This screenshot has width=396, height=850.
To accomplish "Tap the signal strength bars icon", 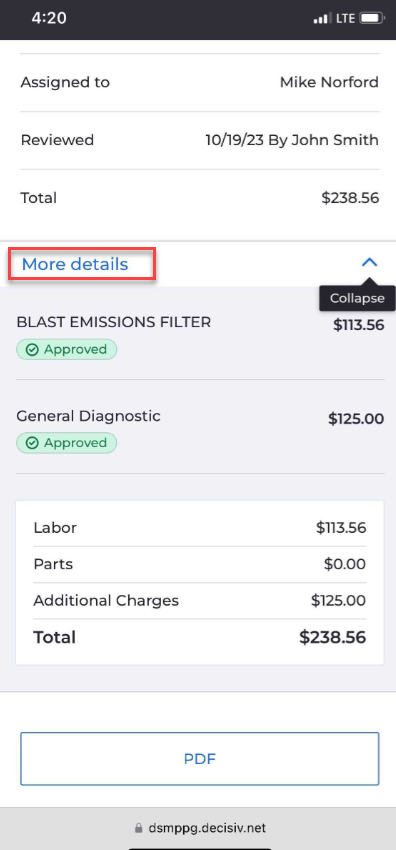I will coord(321,18).
